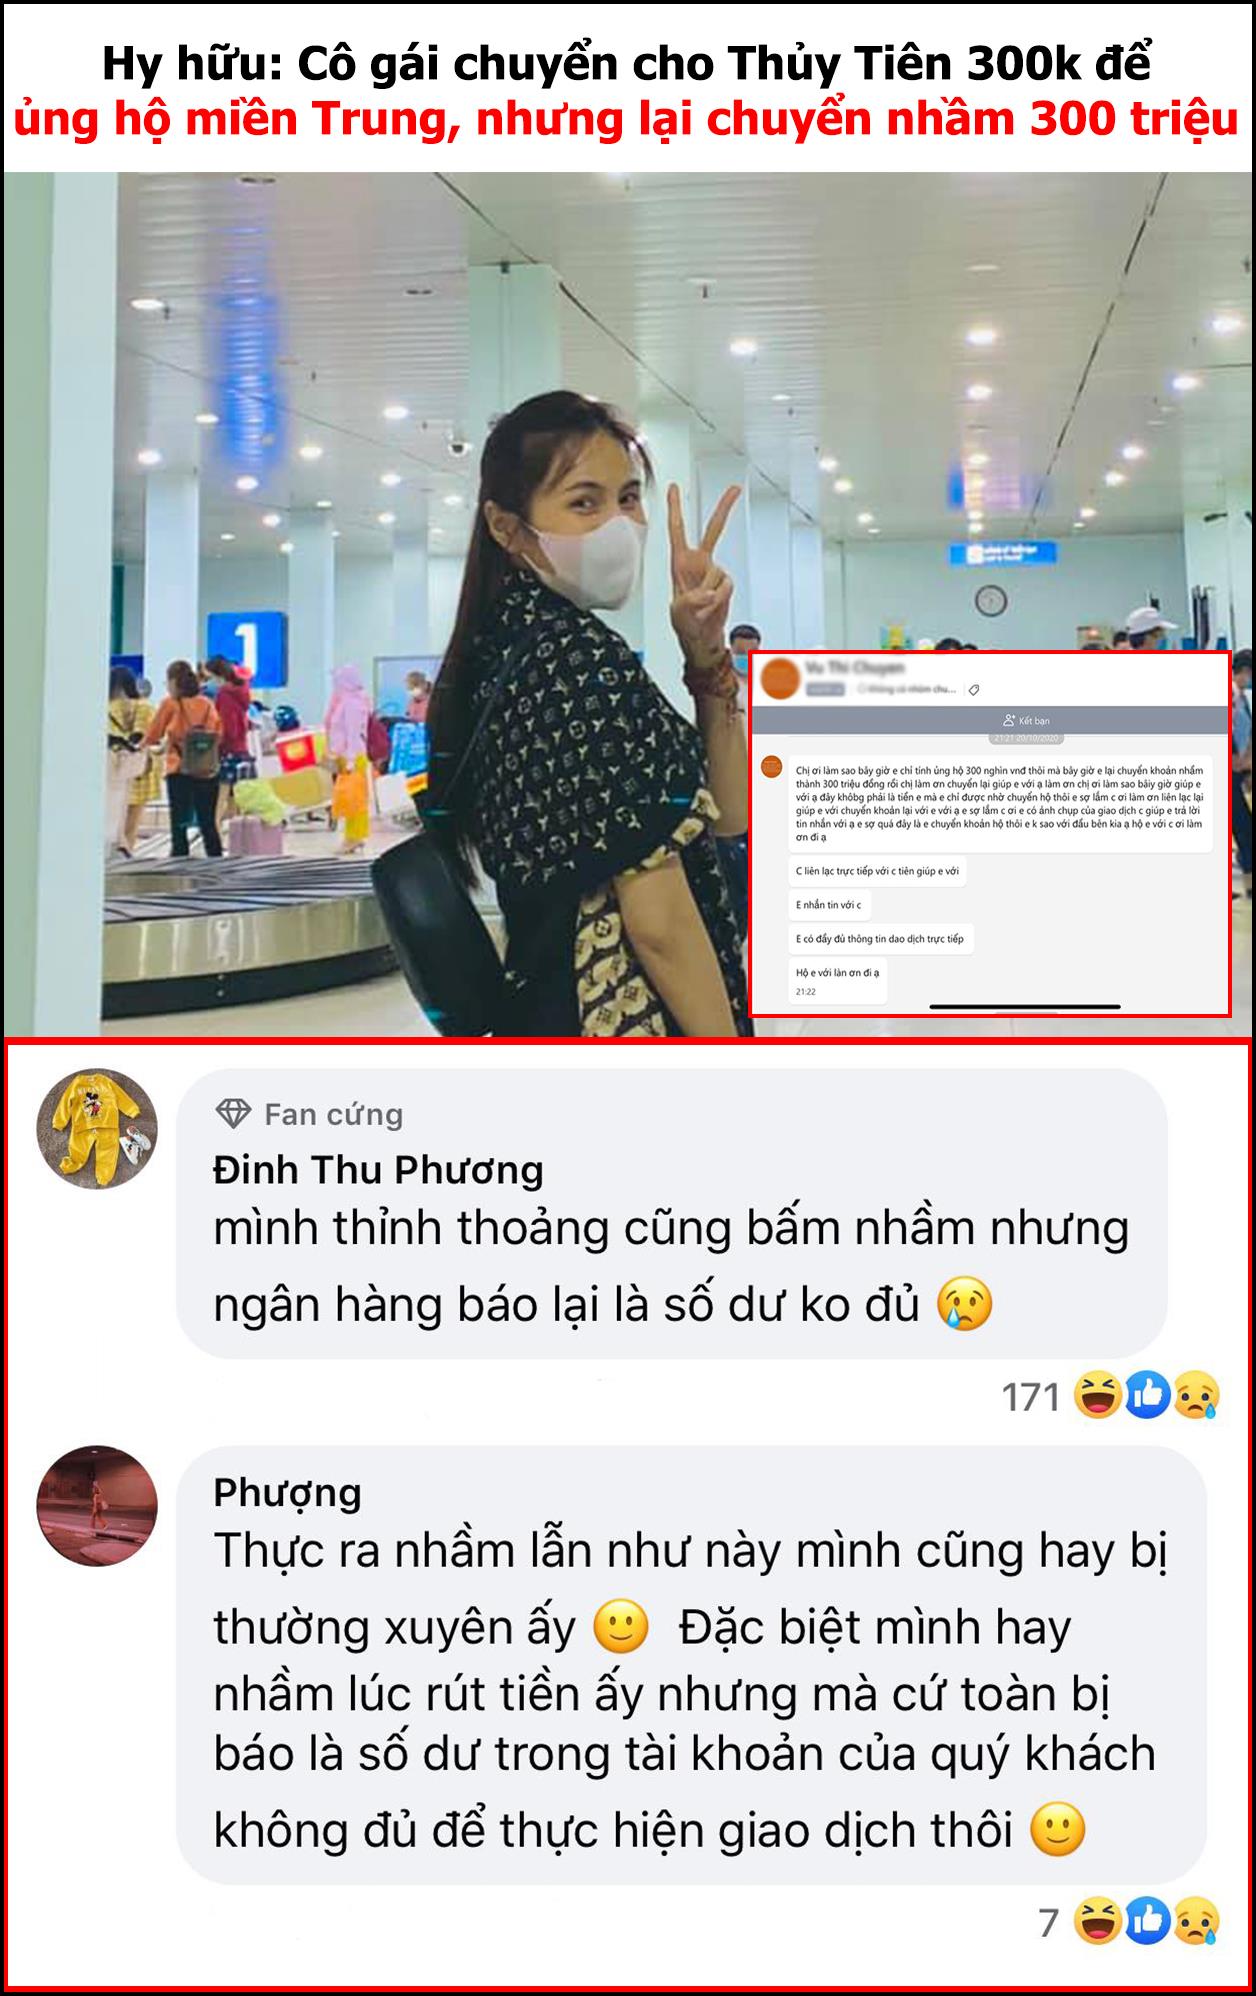Click the Fan cứng badge label
The image size is (1256, 1996).
point(333,1114)
